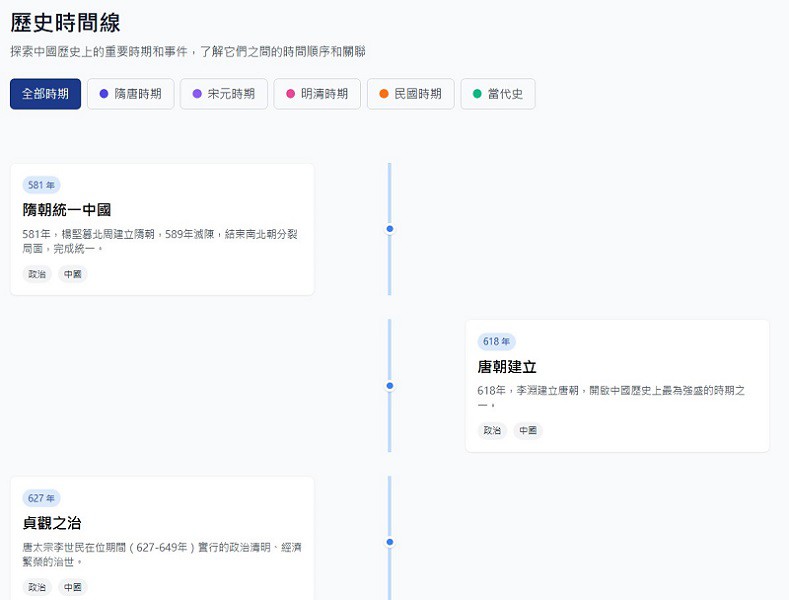
Task: Select the 全部時期 filter button
Action: [45, 94]
